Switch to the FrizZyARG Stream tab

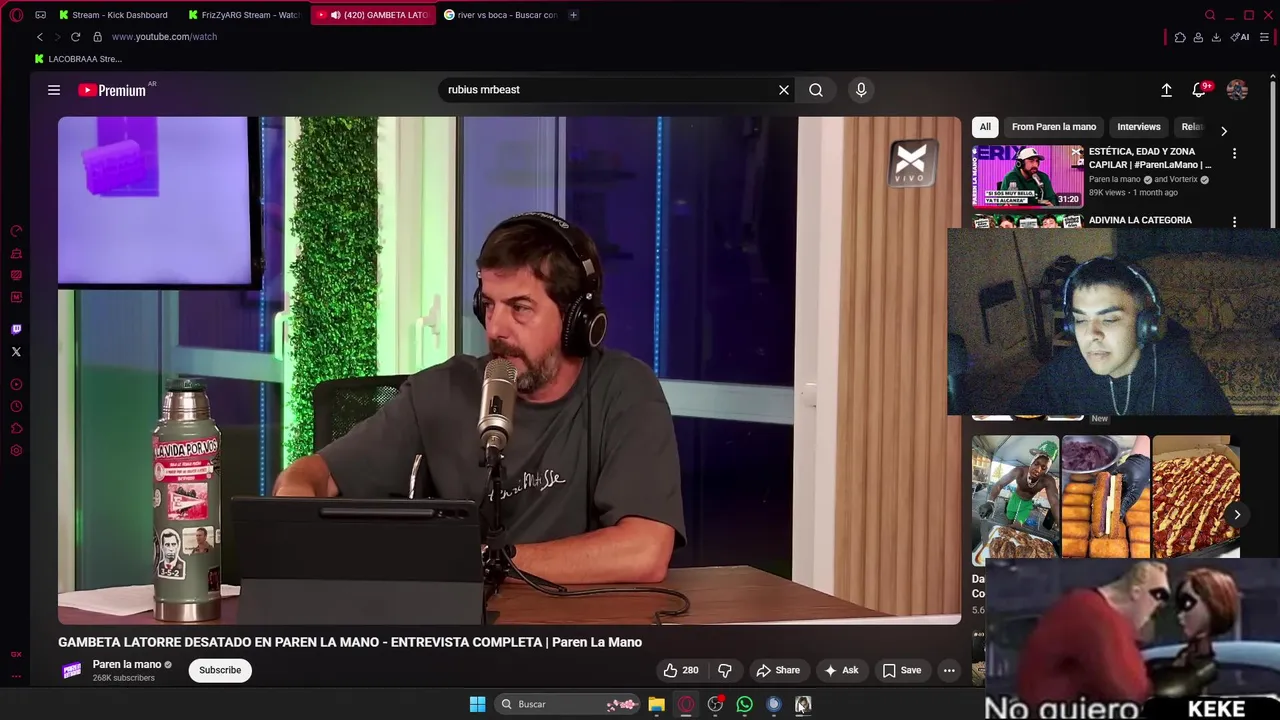click(x=243, y=15)
